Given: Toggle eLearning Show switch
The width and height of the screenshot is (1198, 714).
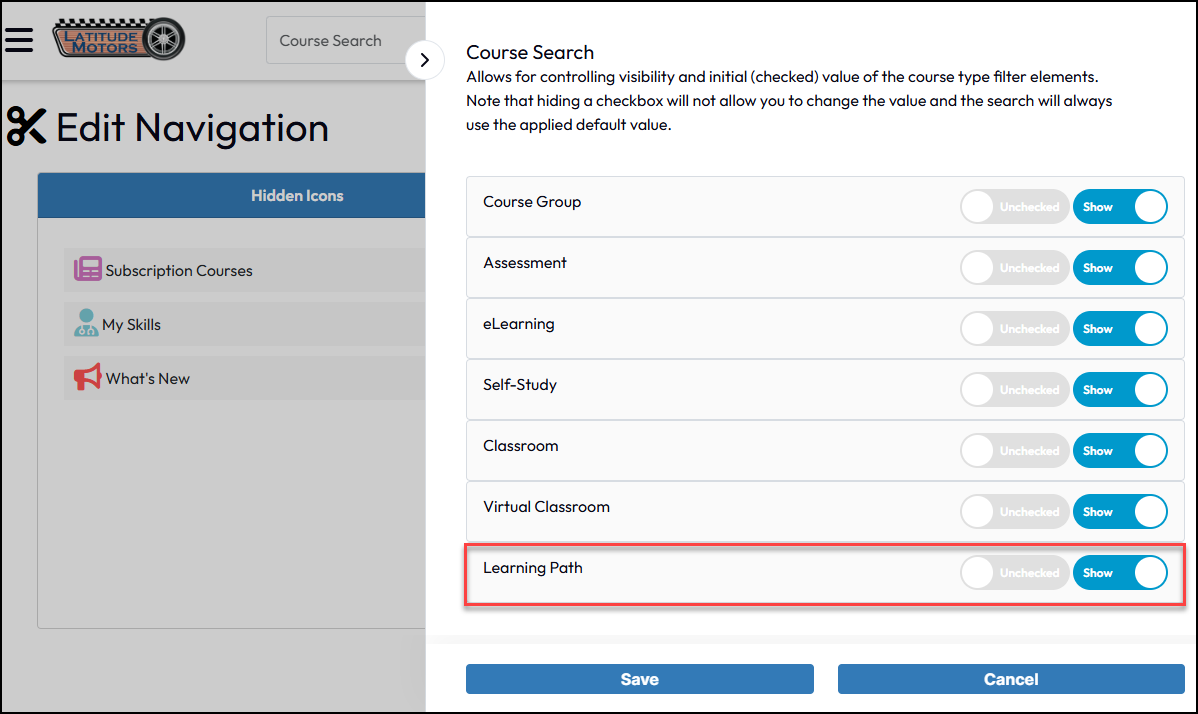Looking at the screenshot, I should [x=1119, y=329].
